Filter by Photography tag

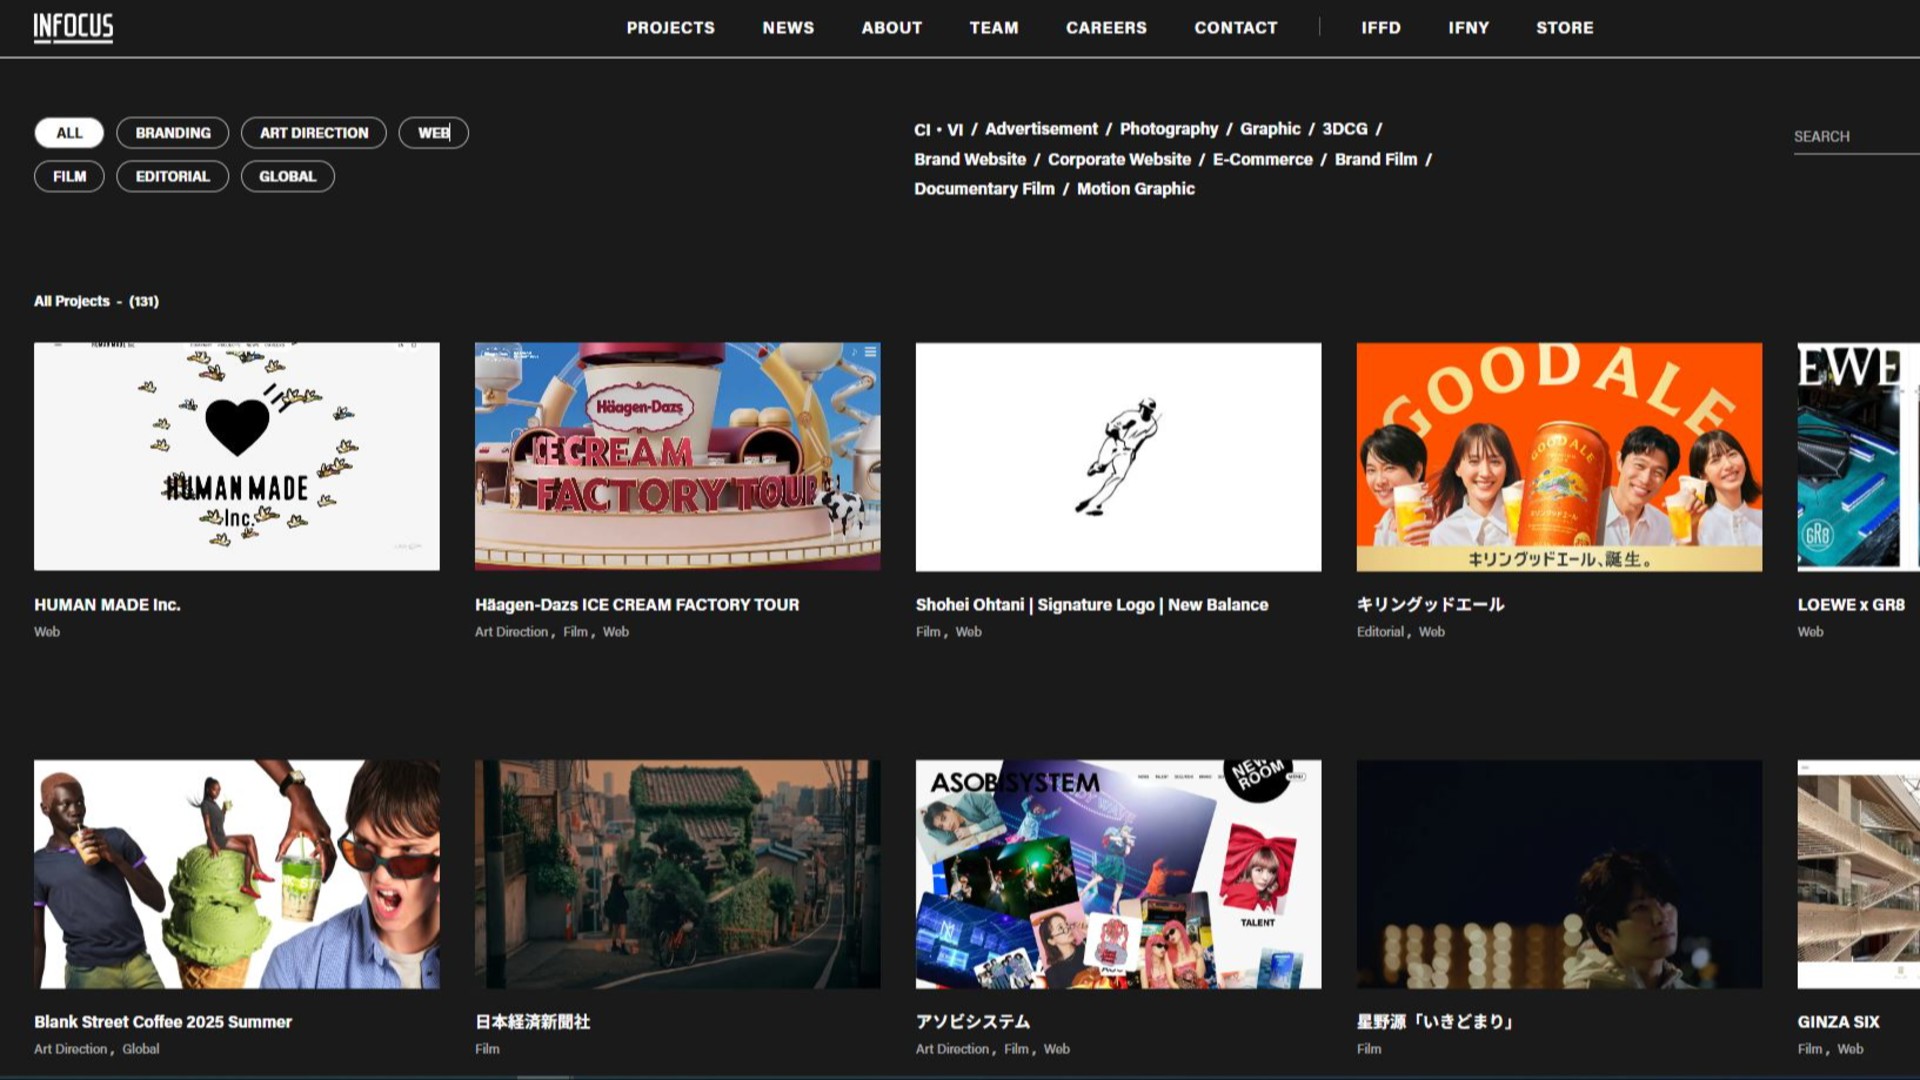tap(1168, 129)
